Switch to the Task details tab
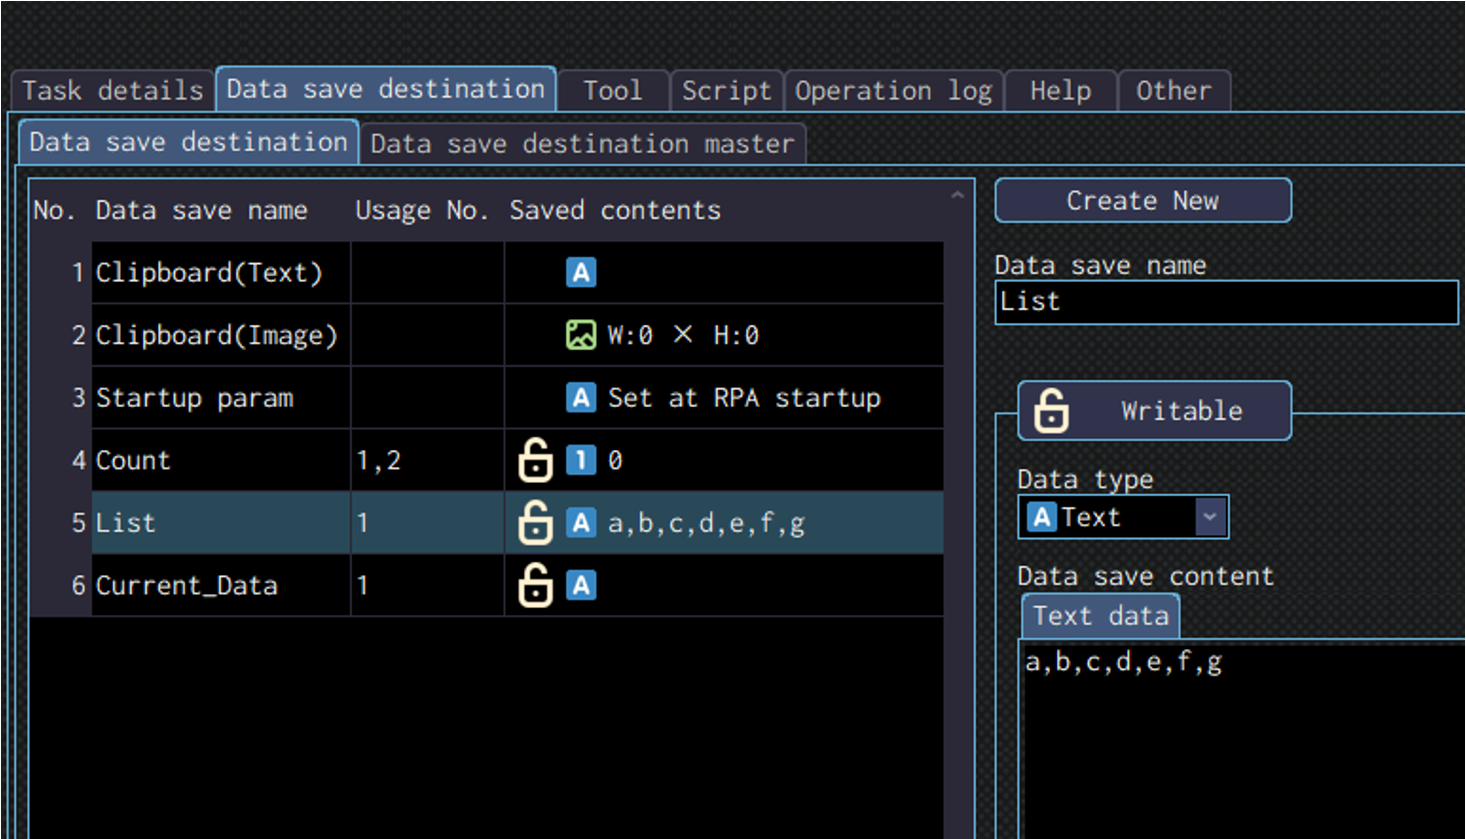Screen dimensions: 1466x839 click(113, 91)
